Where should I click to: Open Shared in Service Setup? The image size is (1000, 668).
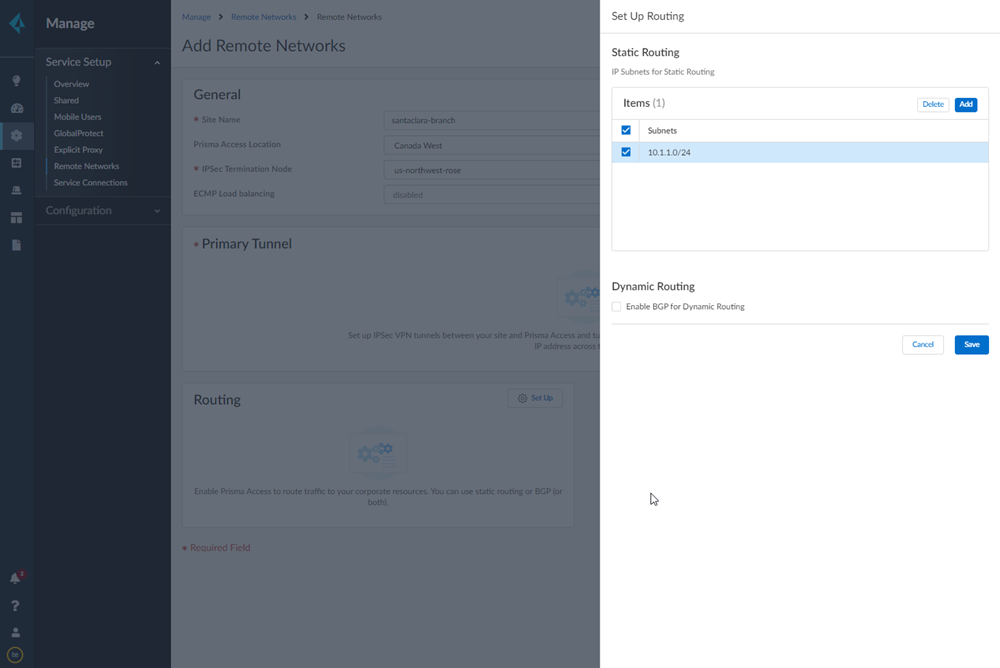[66, 100]
